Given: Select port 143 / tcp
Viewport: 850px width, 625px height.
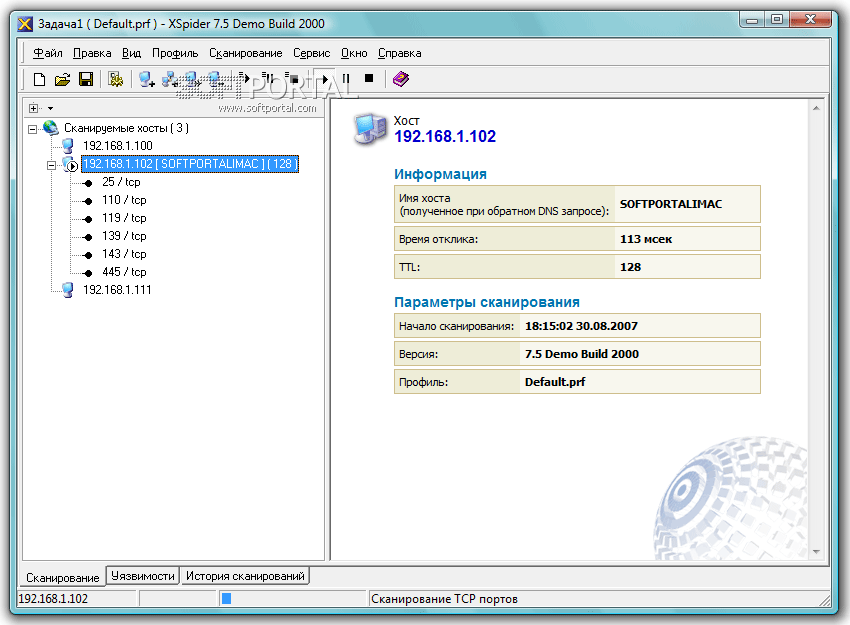Looking at the screenshot, I should pyautogui.click(x=124, y=254).
